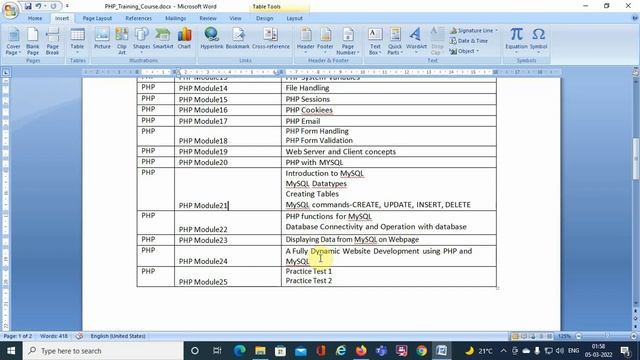Viewport: 640px width, 360px height.
Task: Open the Text Box gallery
Action: (375, 41)
